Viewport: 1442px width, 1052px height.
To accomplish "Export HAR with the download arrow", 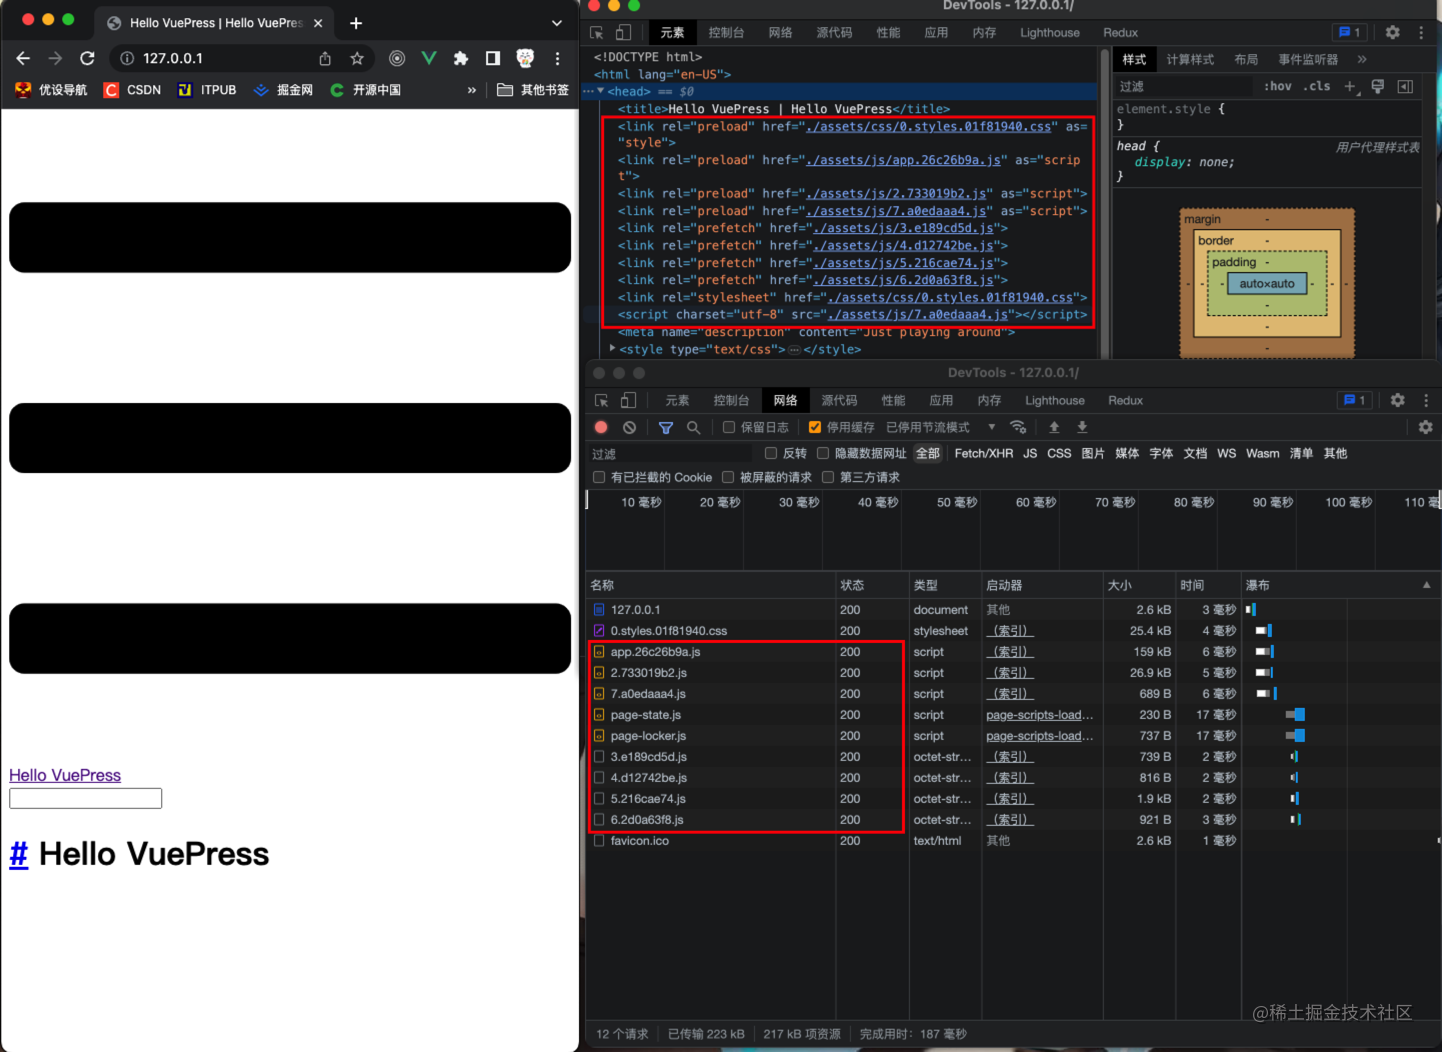I will [x=1082, y=427].
